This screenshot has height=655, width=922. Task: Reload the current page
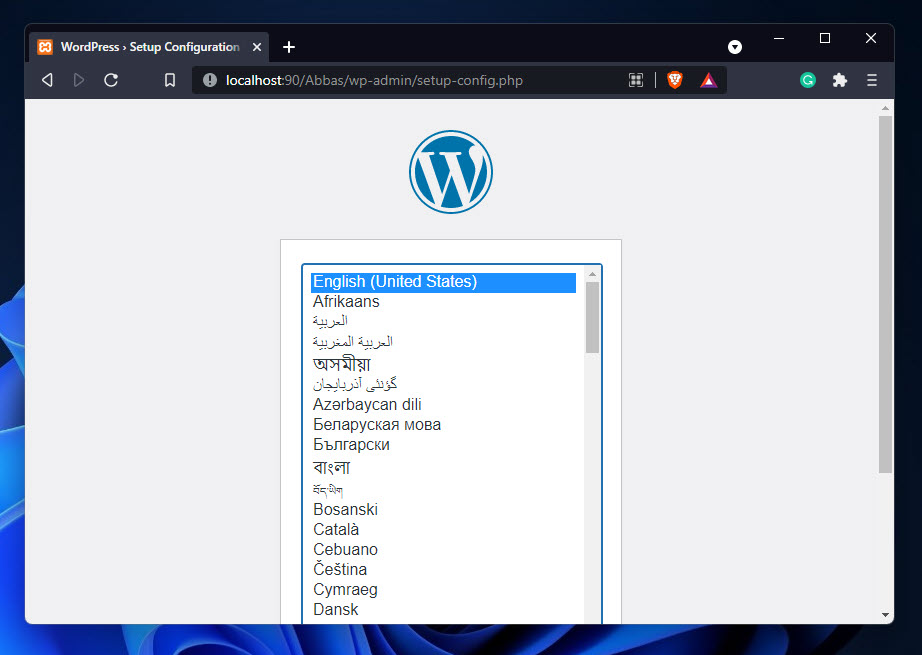(x=111, y=80)
